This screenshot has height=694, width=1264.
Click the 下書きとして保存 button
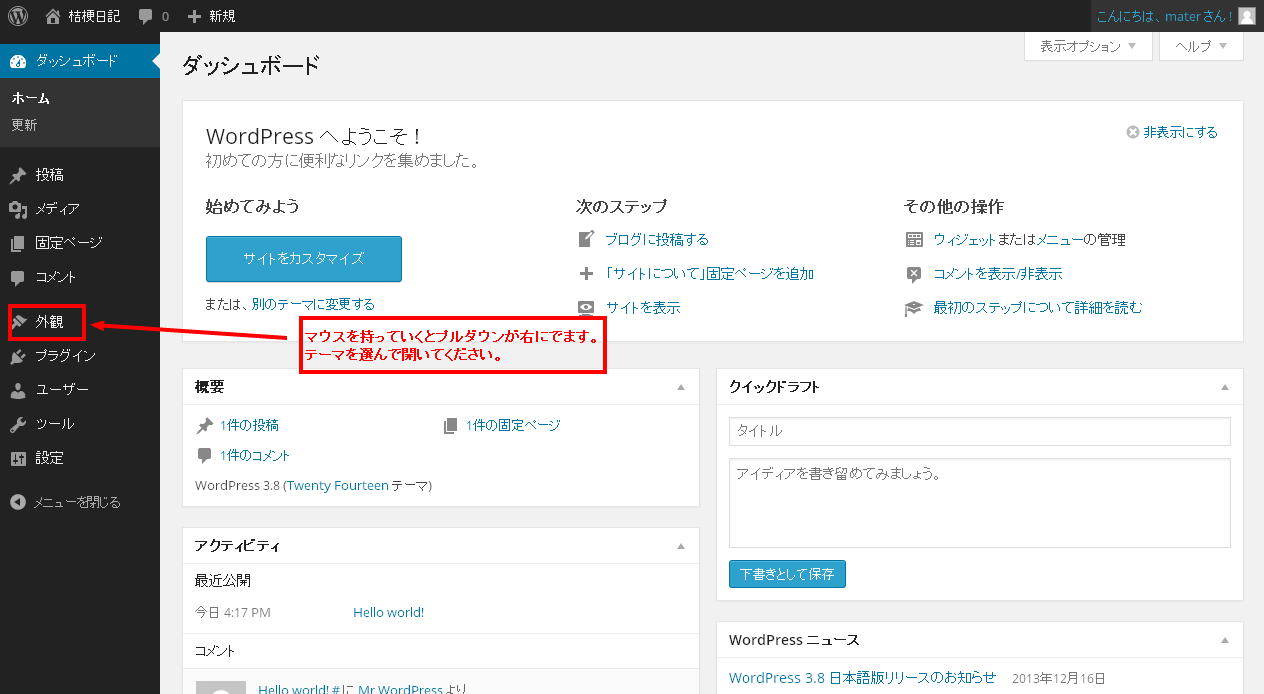pos(787,574)
